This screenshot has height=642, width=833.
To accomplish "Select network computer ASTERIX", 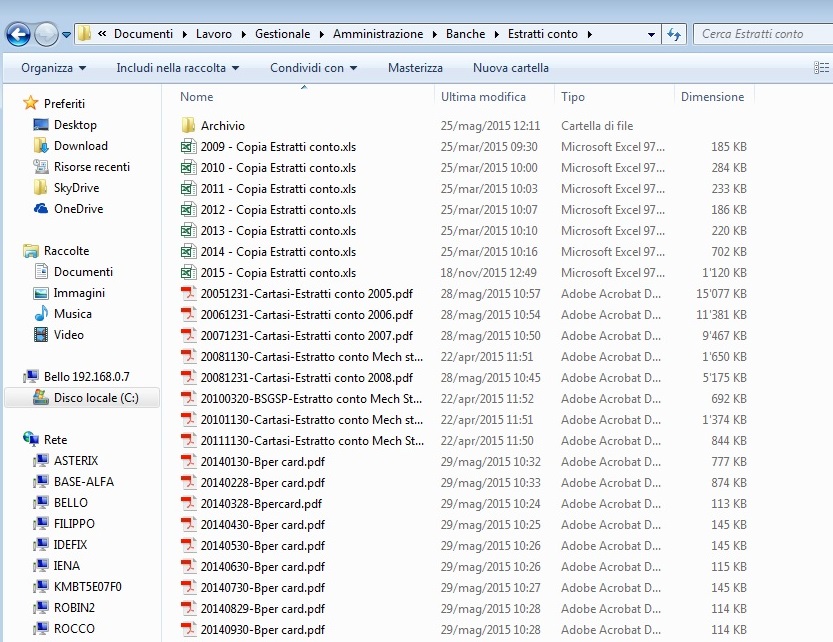I will [x=75, y=461].
